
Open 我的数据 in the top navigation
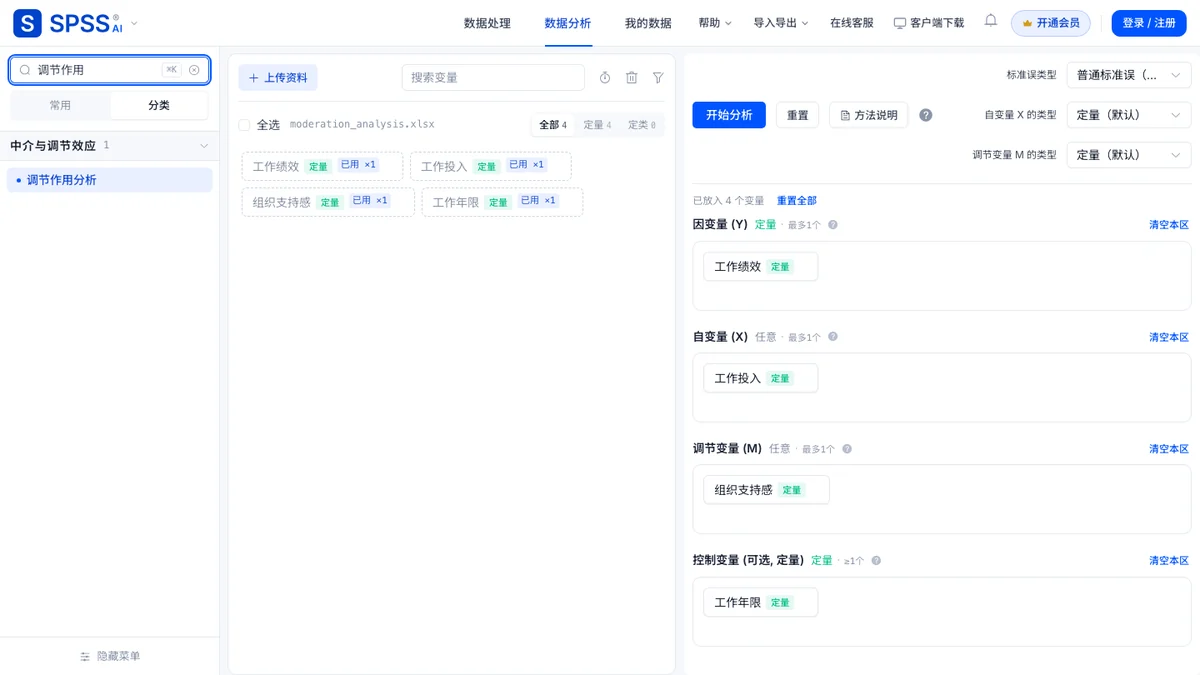tap(648, 23)
